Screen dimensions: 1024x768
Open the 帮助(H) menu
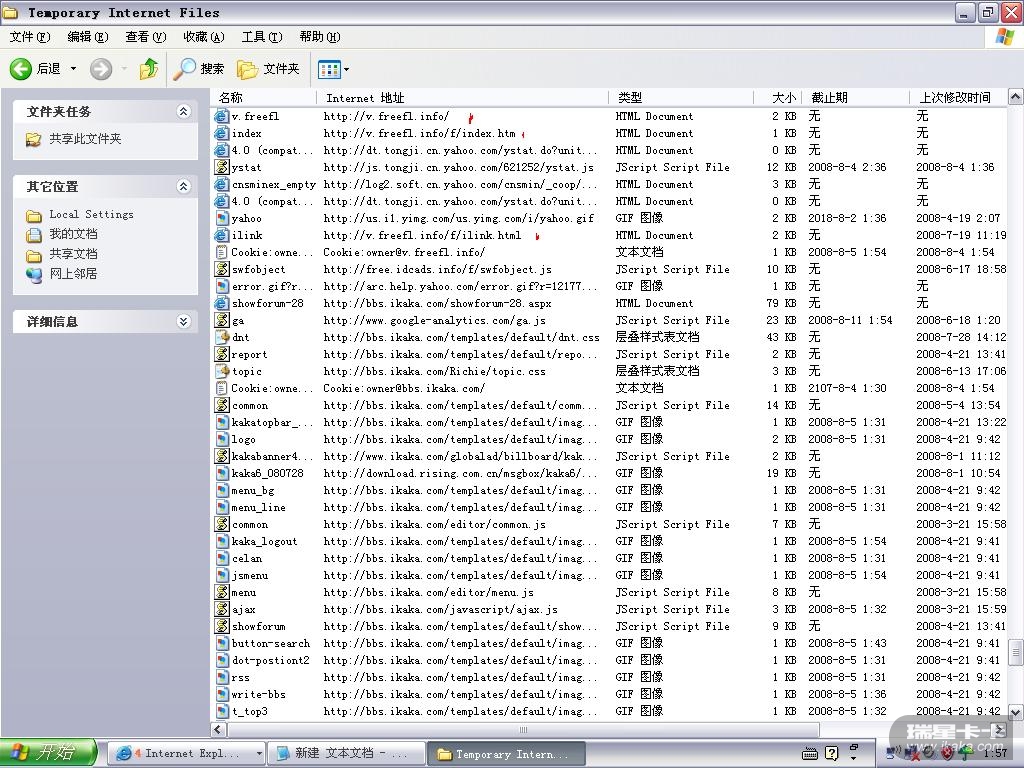320,37
